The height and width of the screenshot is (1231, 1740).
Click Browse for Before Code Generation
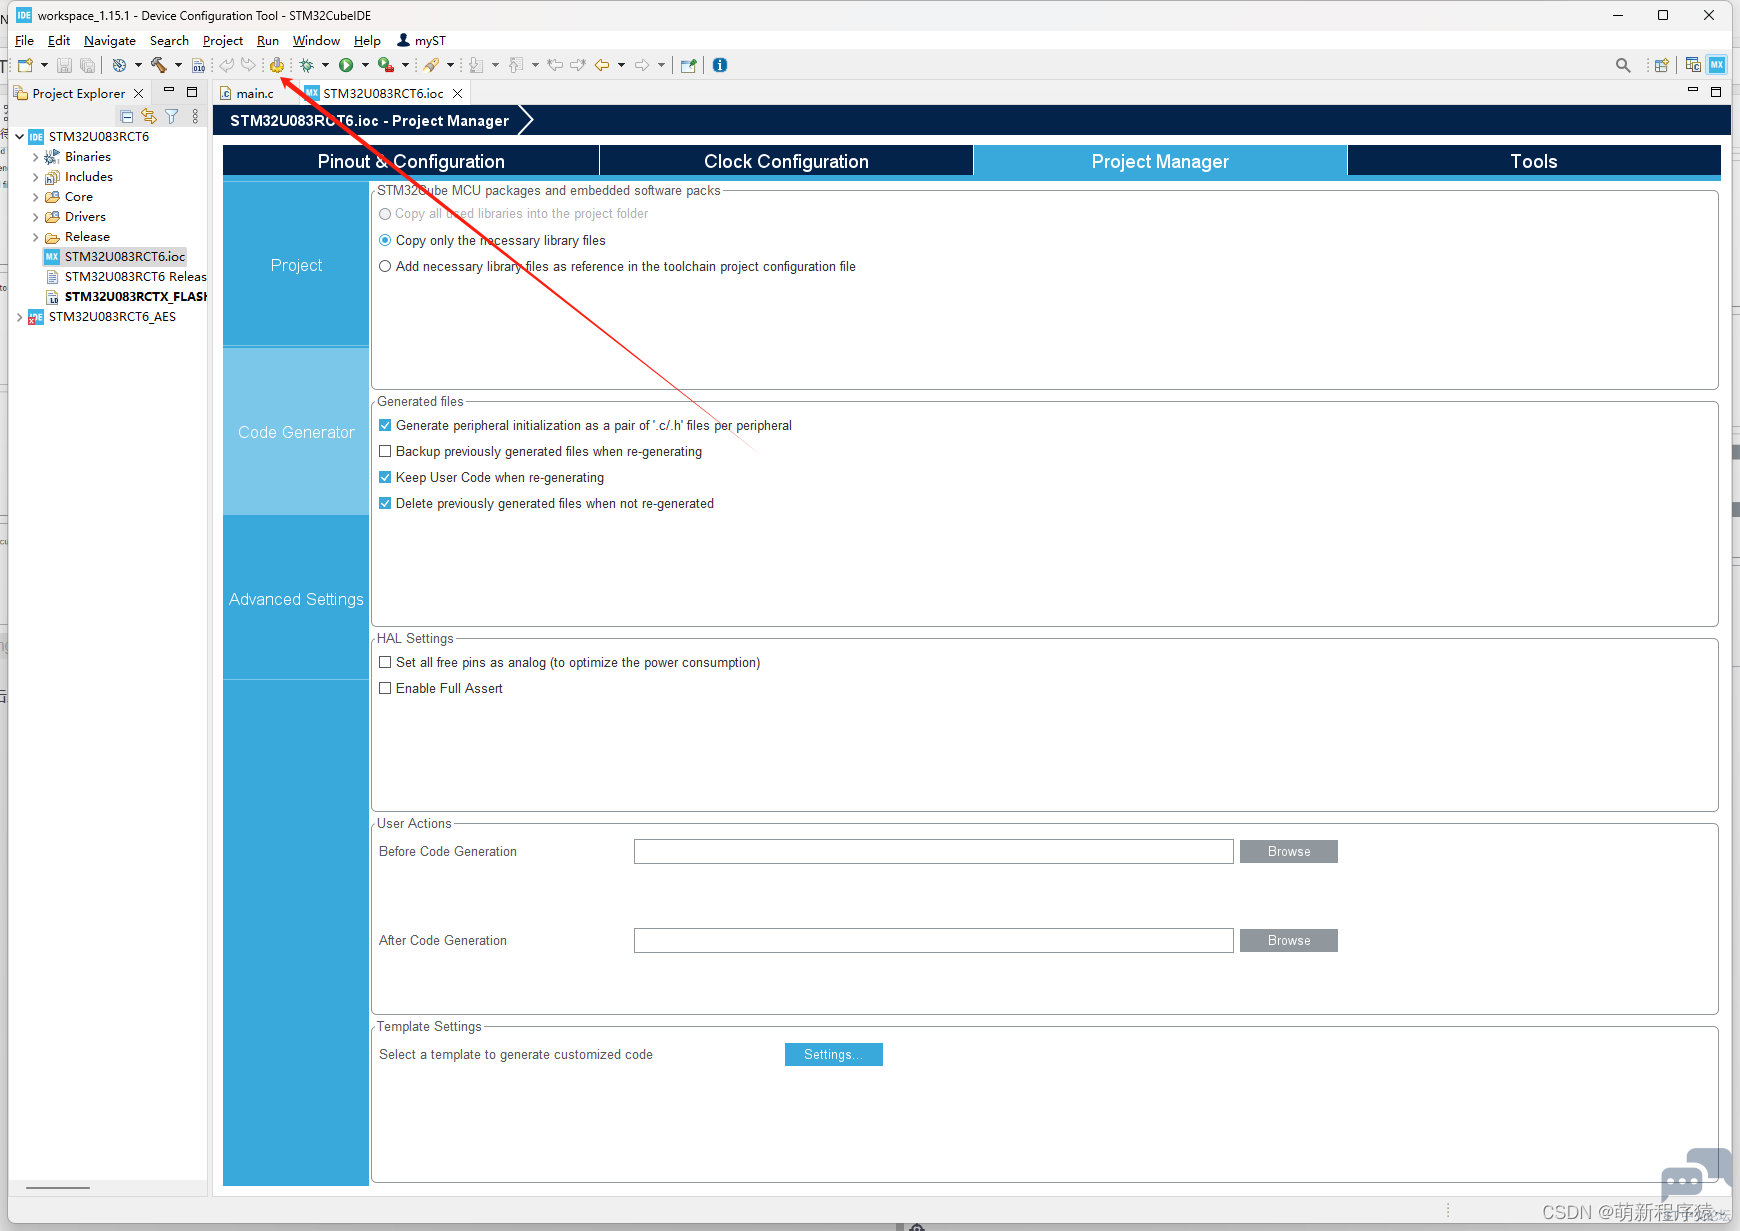point(1289,851)
